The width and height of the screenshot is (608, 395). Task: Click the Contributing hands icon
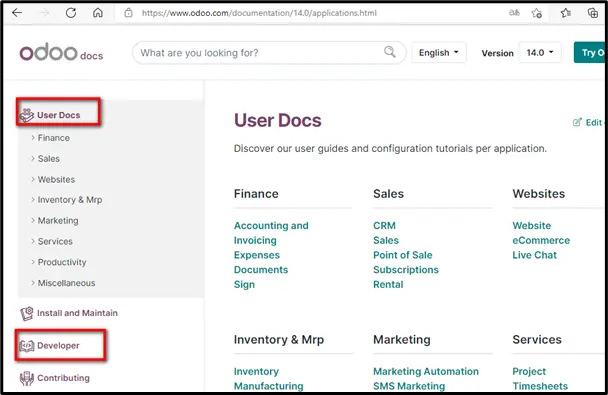[x=27, y=378]
